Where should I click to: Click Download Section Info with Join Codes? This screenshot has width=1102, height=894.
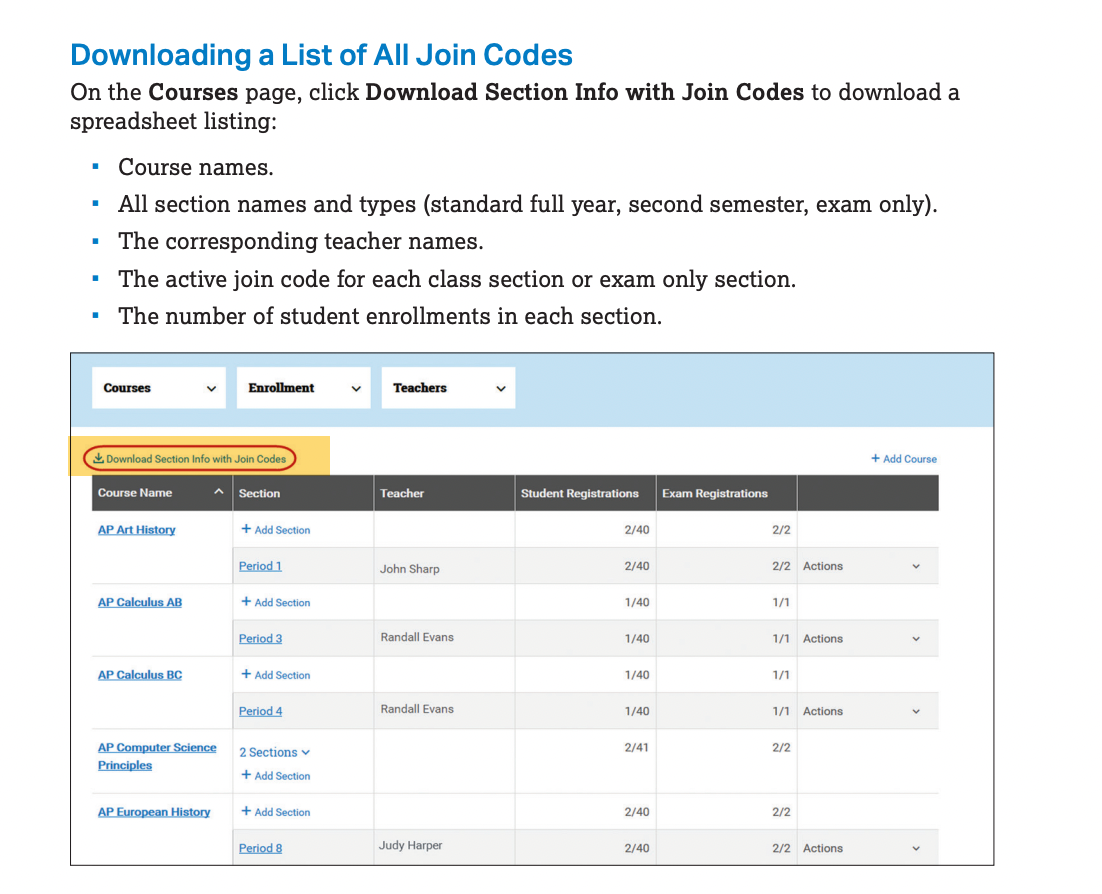[189, 459]
